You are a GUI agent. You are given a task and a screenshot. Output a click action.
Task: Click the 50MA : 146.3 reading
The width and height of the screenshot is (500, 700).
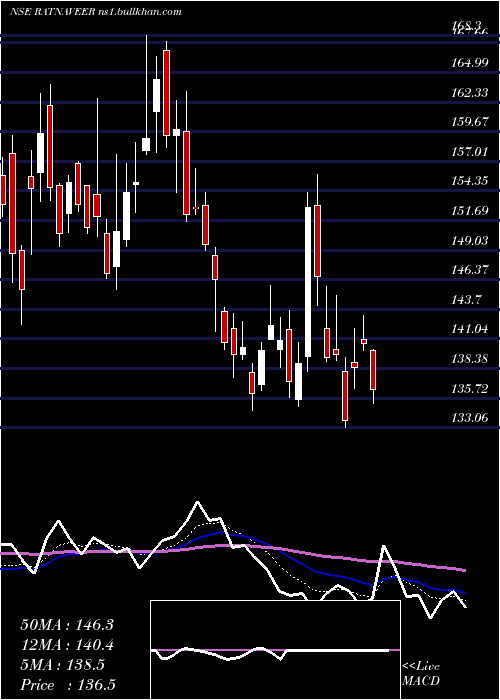click(x=67, y=625)
